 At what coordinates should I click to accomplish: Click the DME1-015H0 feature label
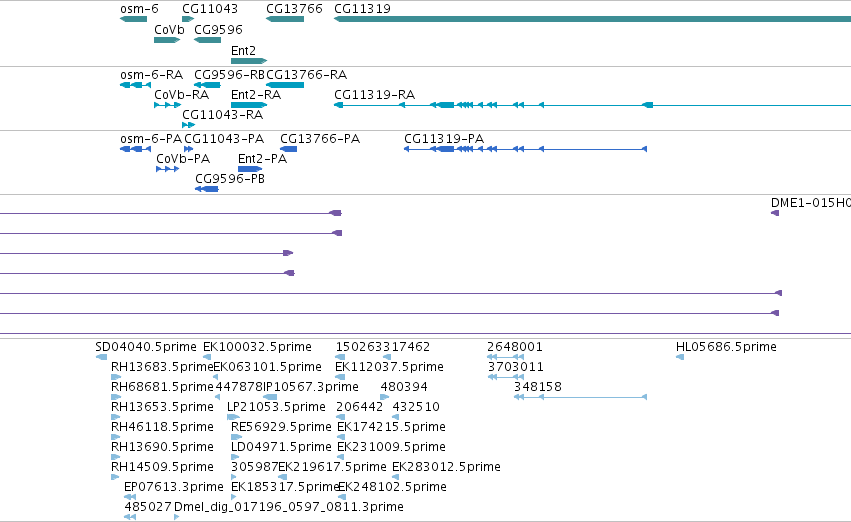[811, 203]
